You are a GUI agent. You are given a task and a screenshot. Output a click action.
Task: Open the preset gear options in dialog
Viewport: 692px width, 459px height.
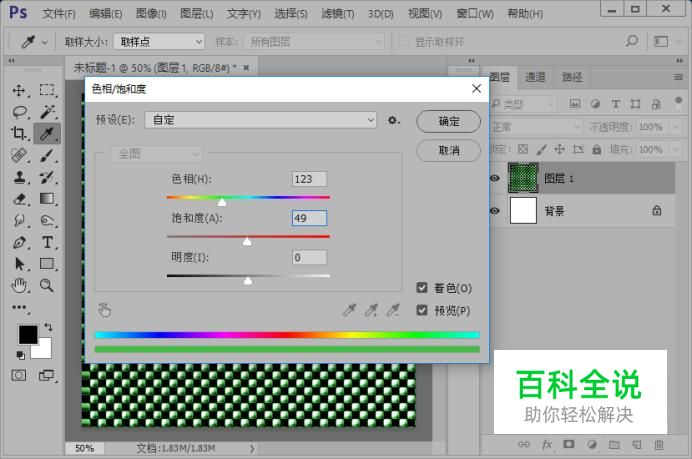[x=392, y=120]
